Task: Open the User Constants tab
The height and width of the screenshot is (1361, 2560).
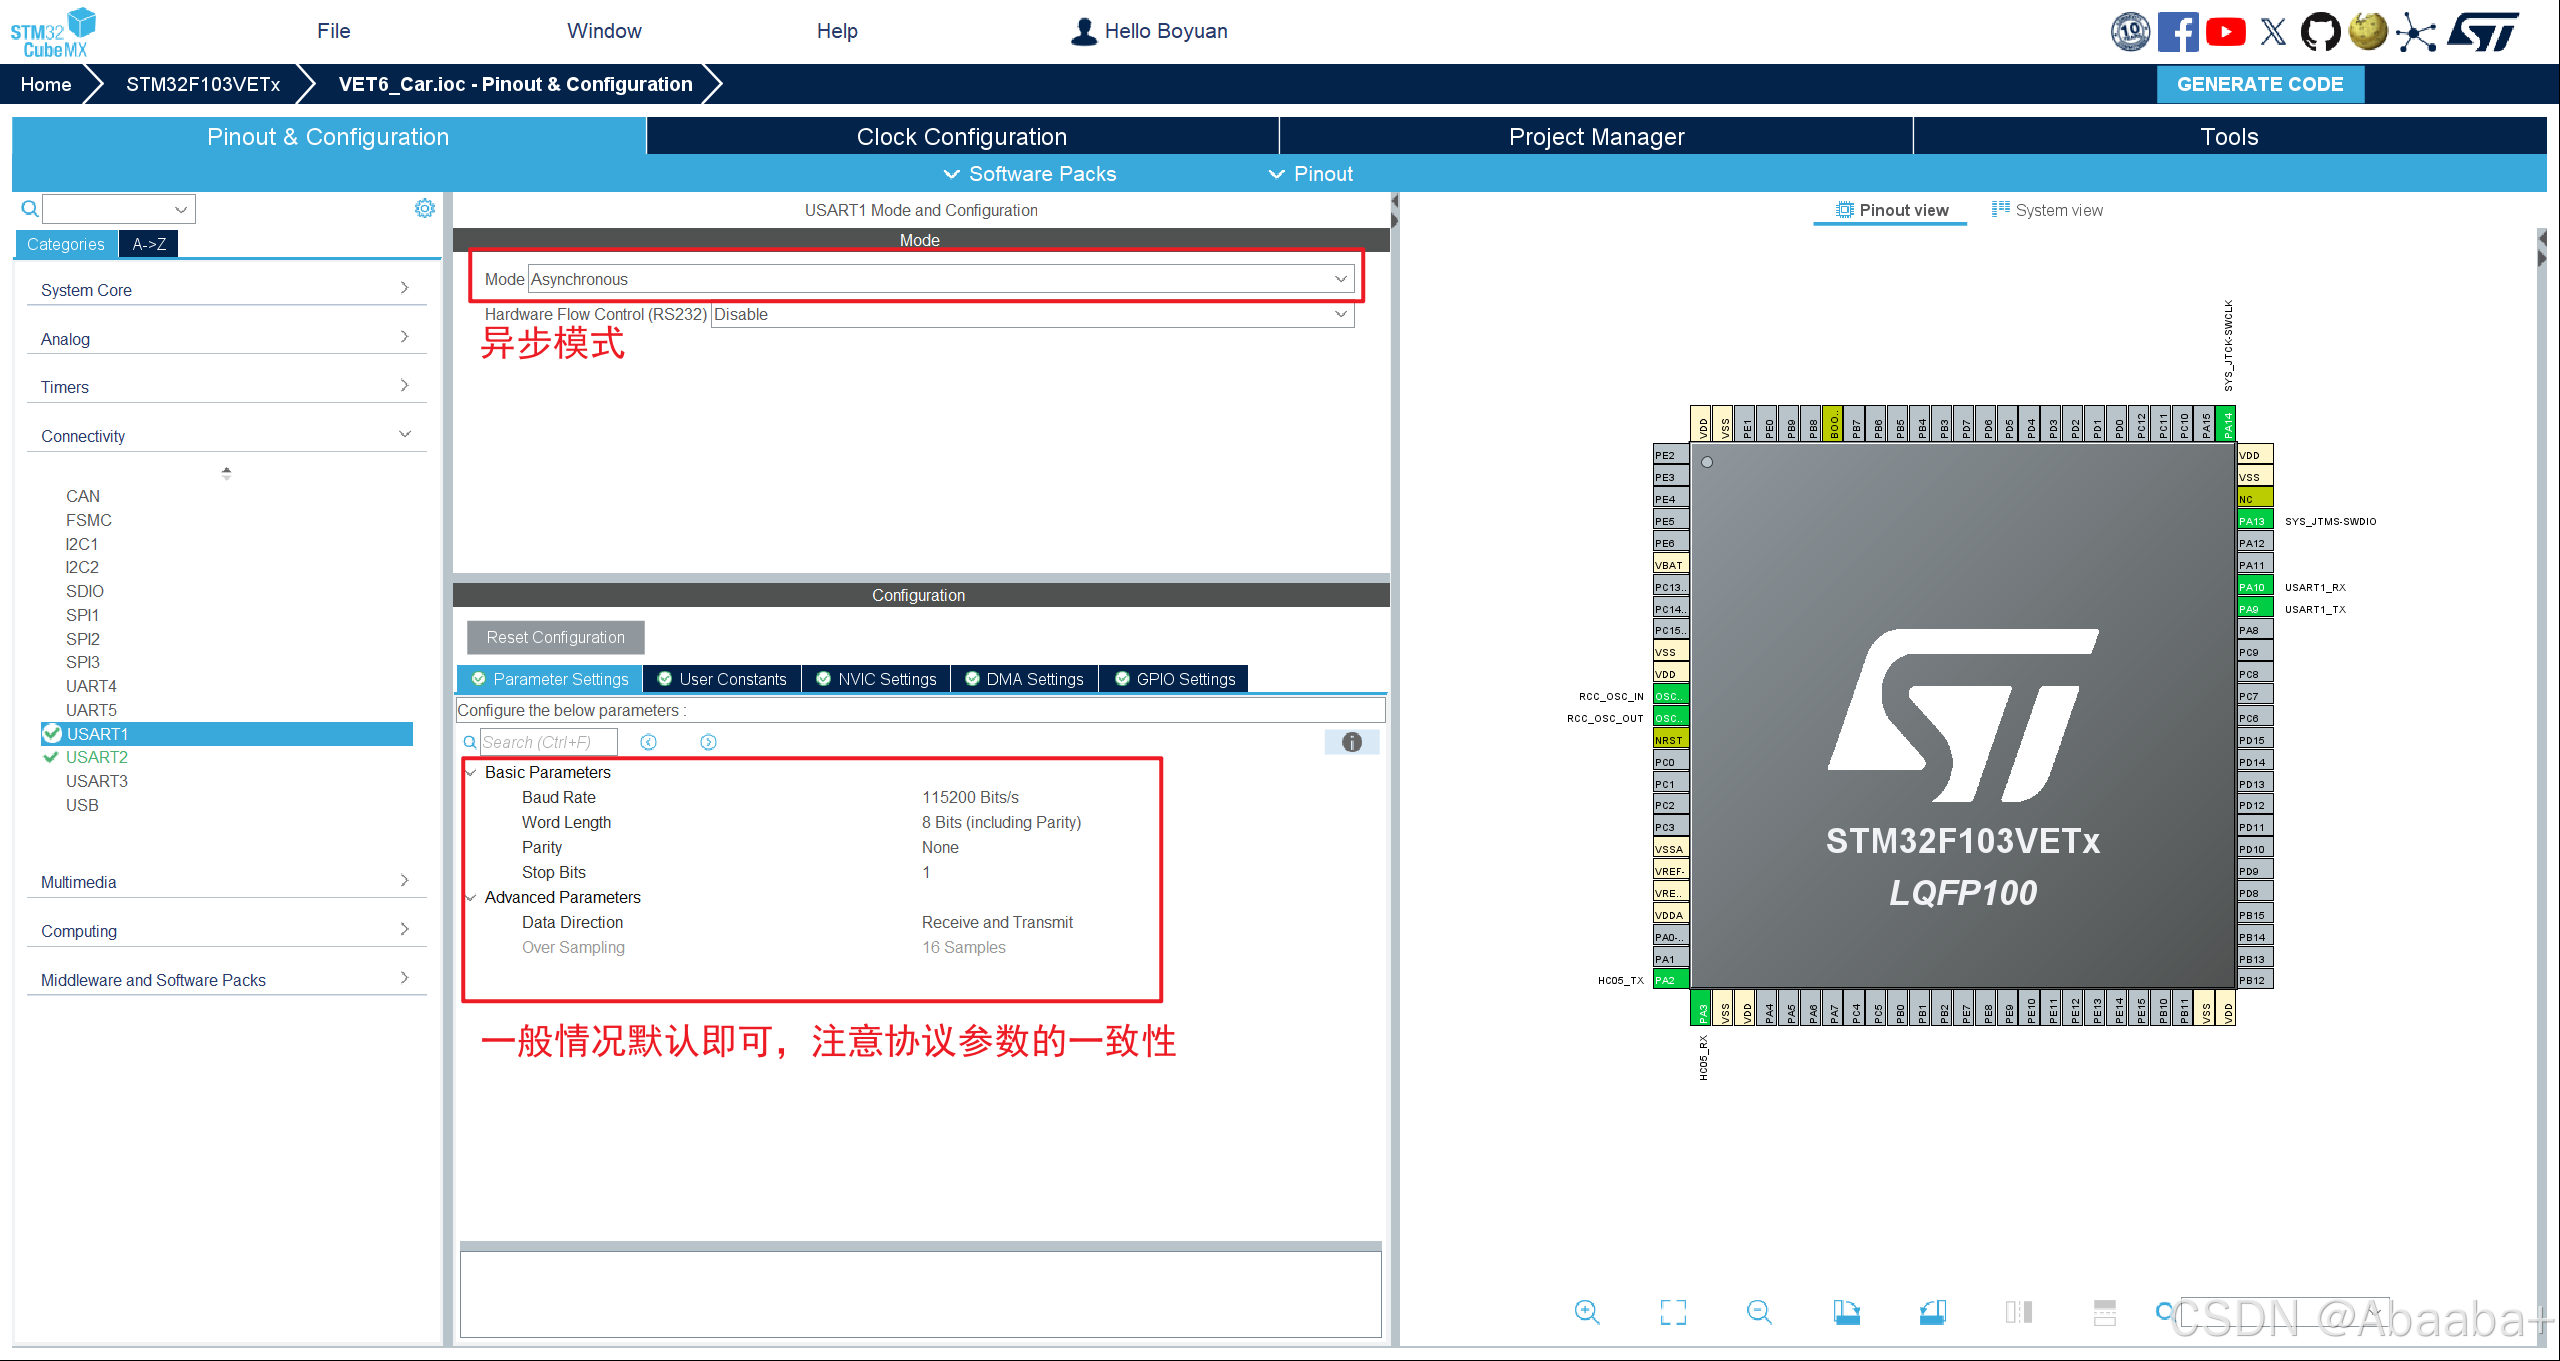Action: point(722,679)
